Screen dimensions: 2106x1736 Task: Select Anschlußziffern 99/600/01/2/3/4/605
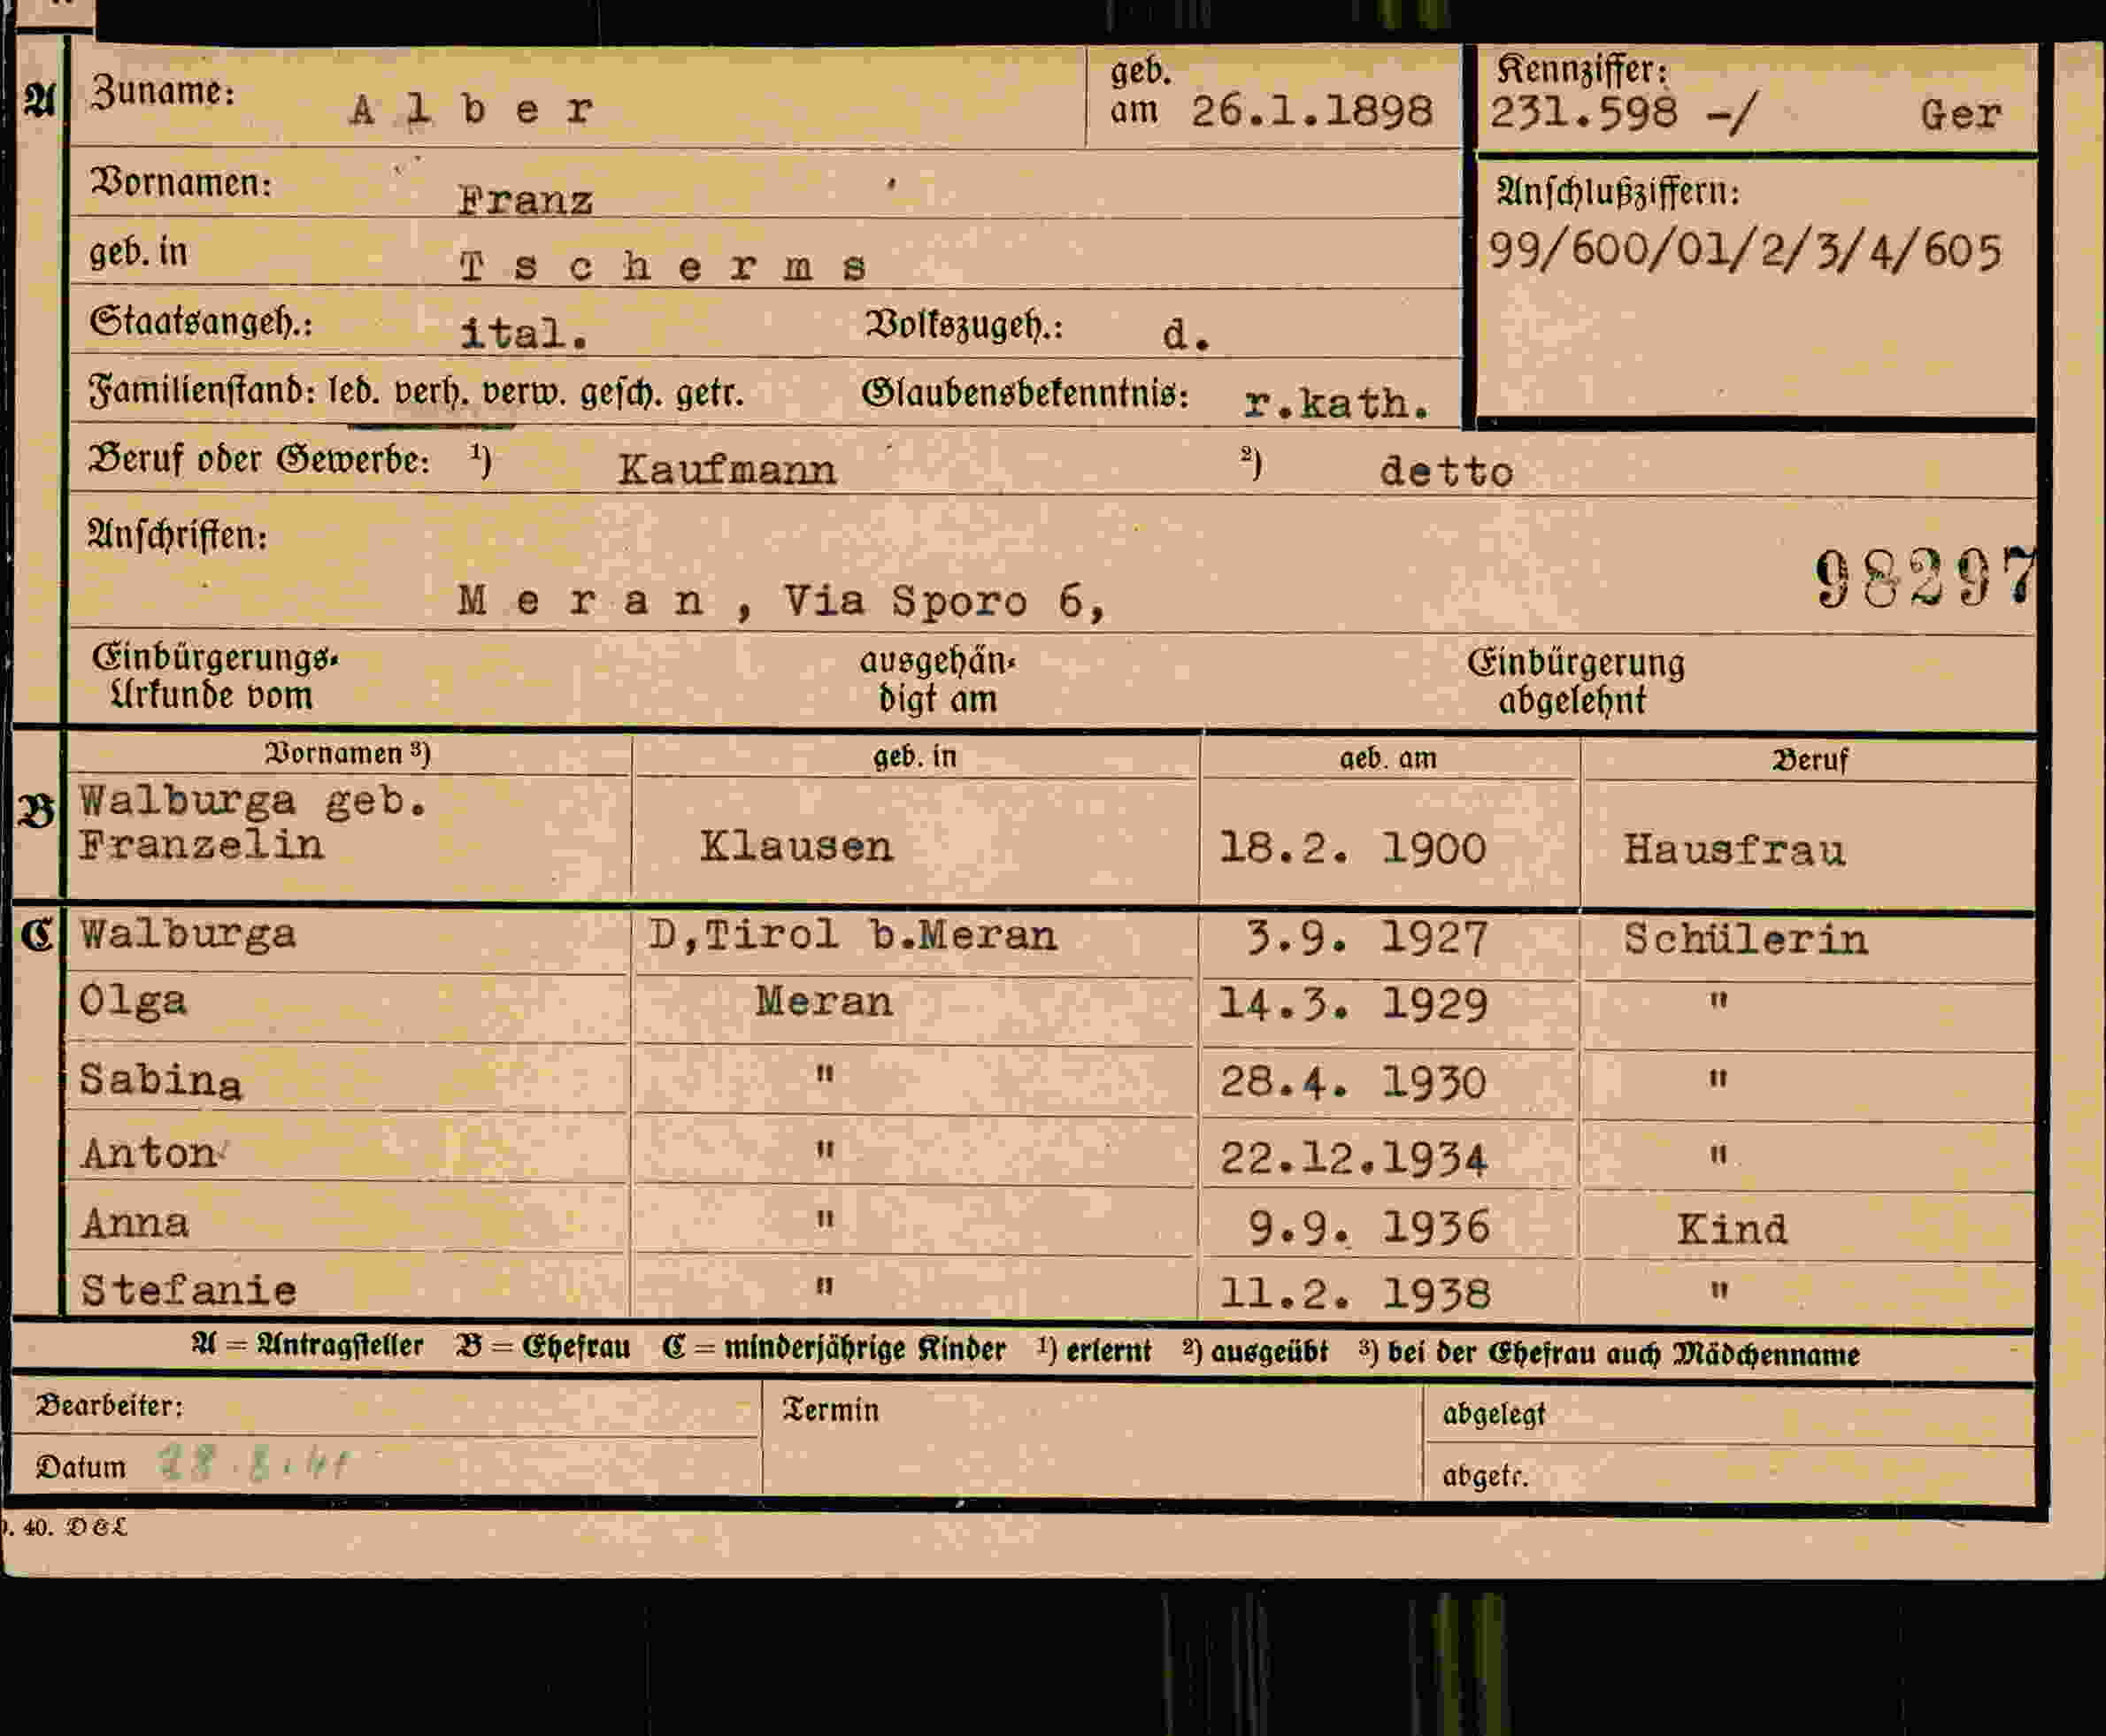point(1745,250)
